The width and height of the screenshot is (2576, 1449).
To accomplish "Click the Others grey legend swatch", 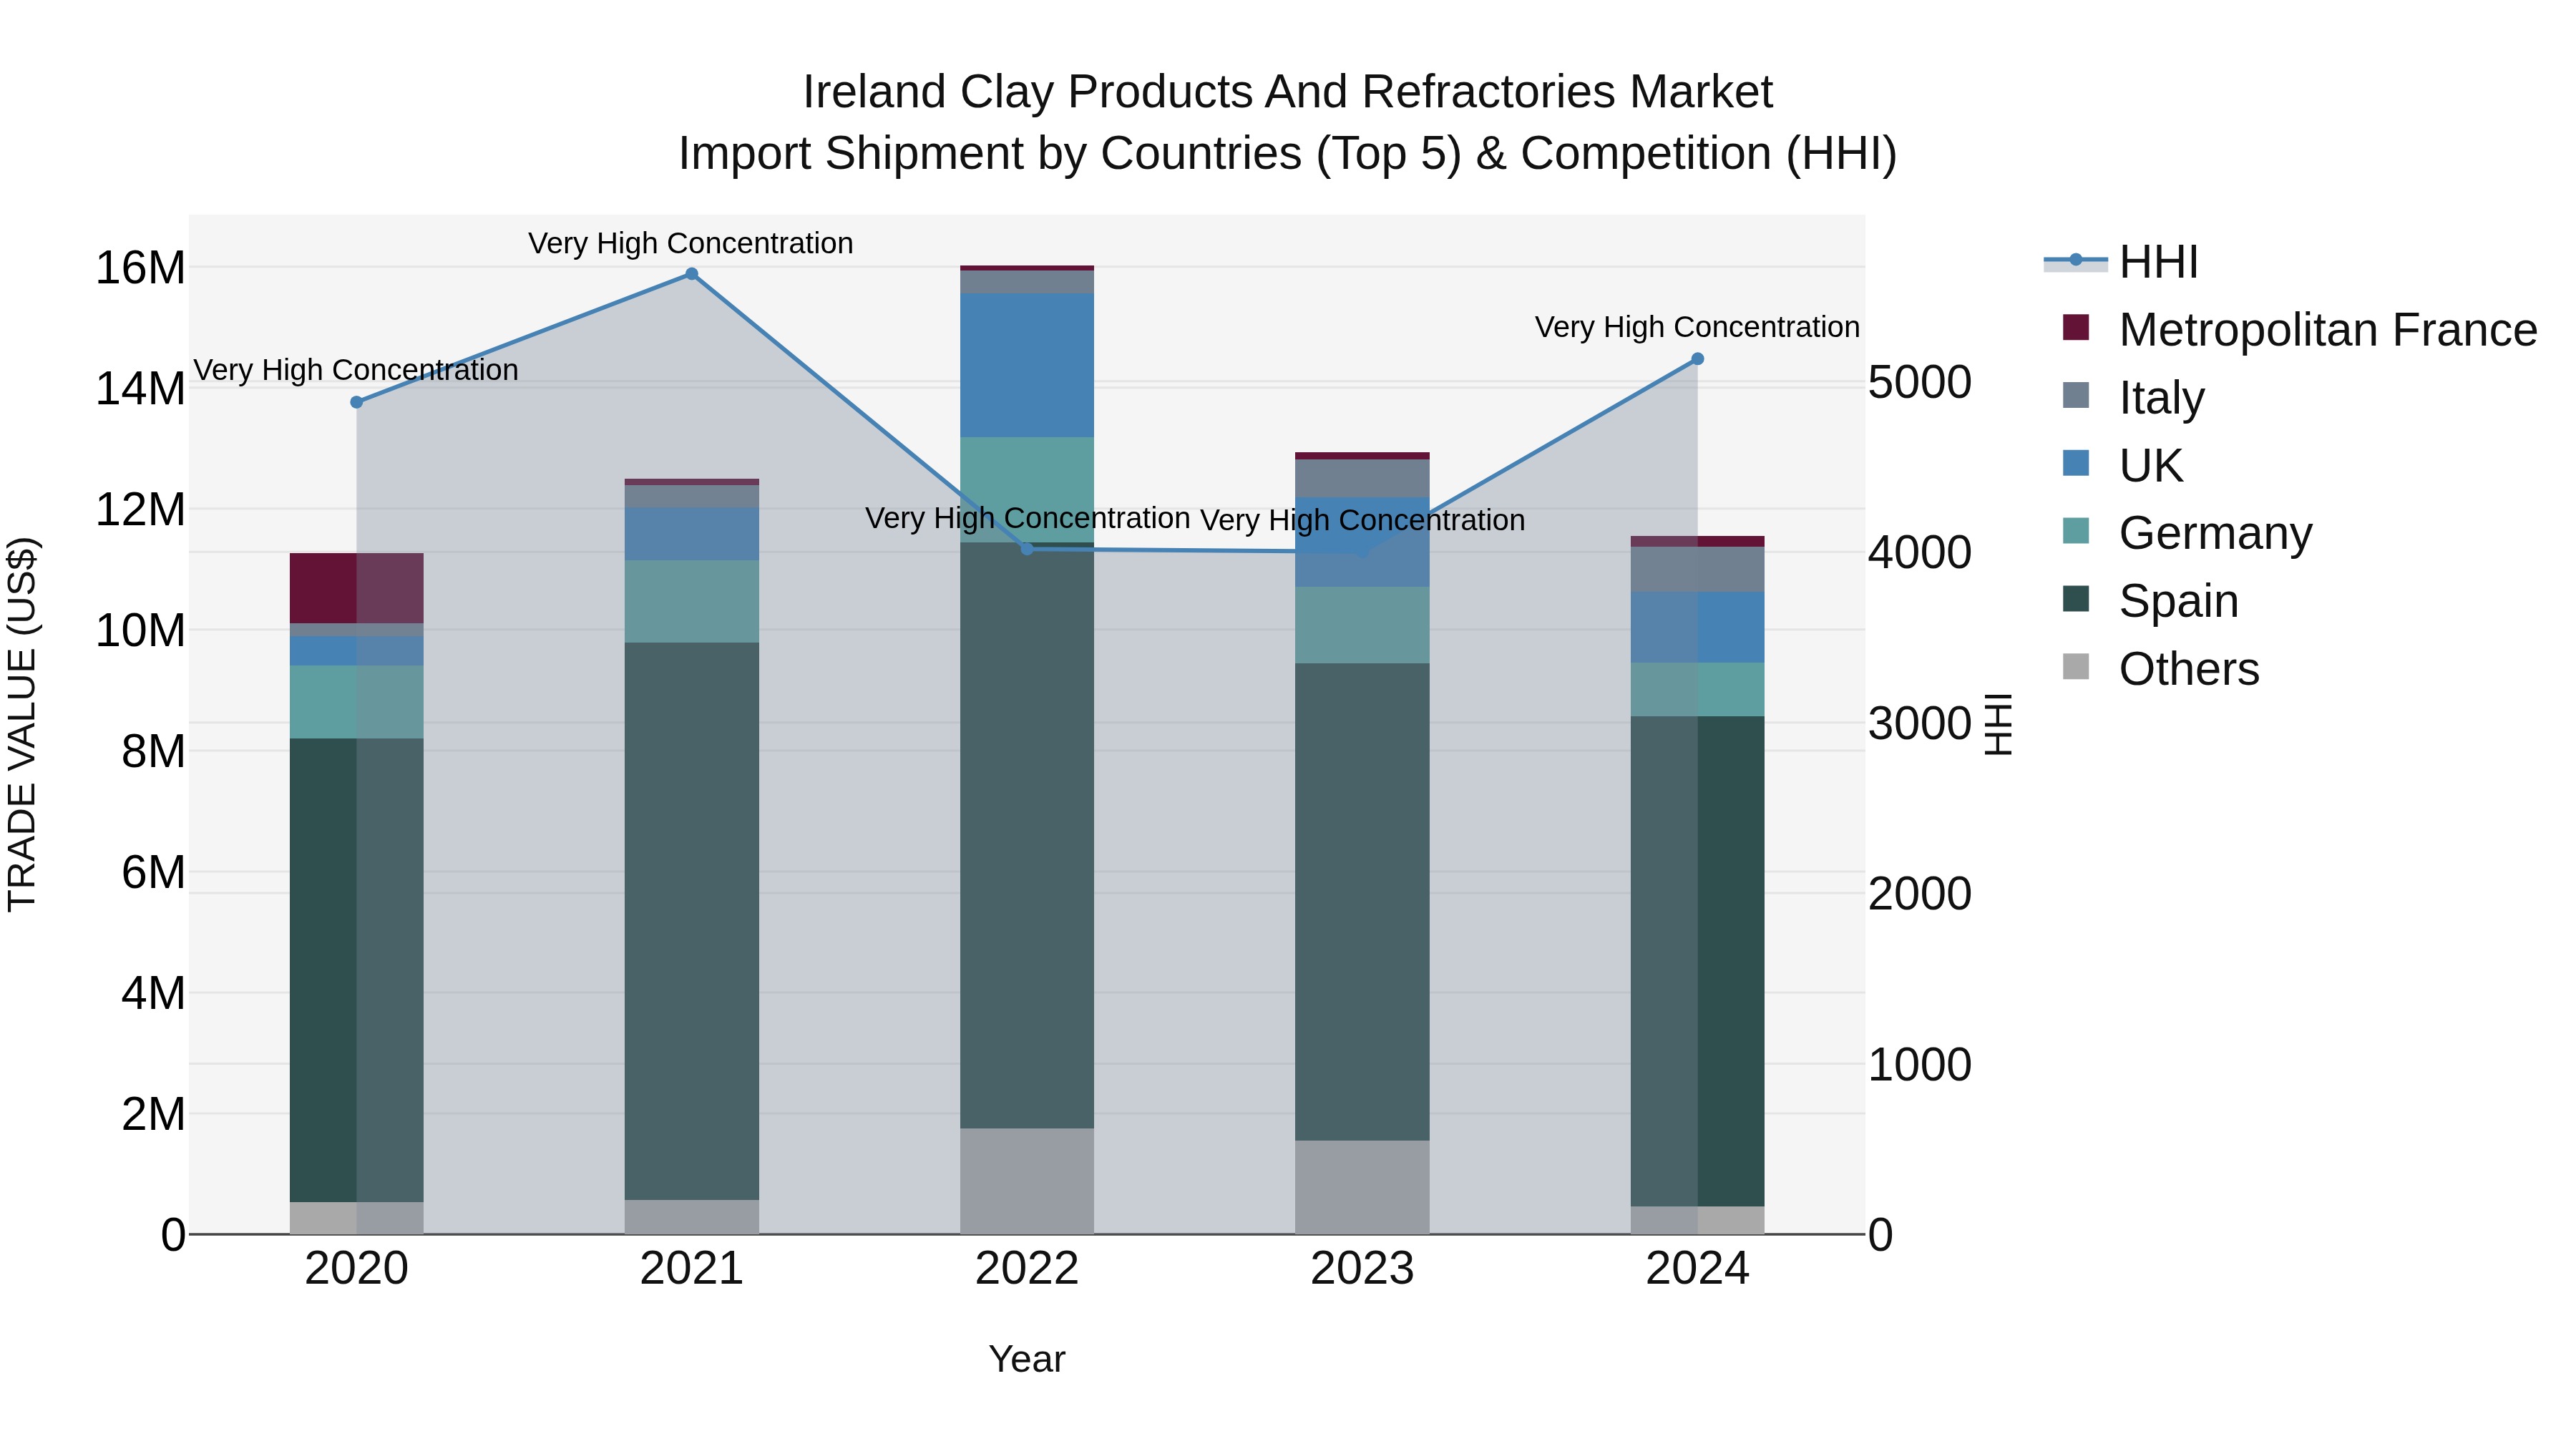I will pyautogui.click(x=2076, y=667).
